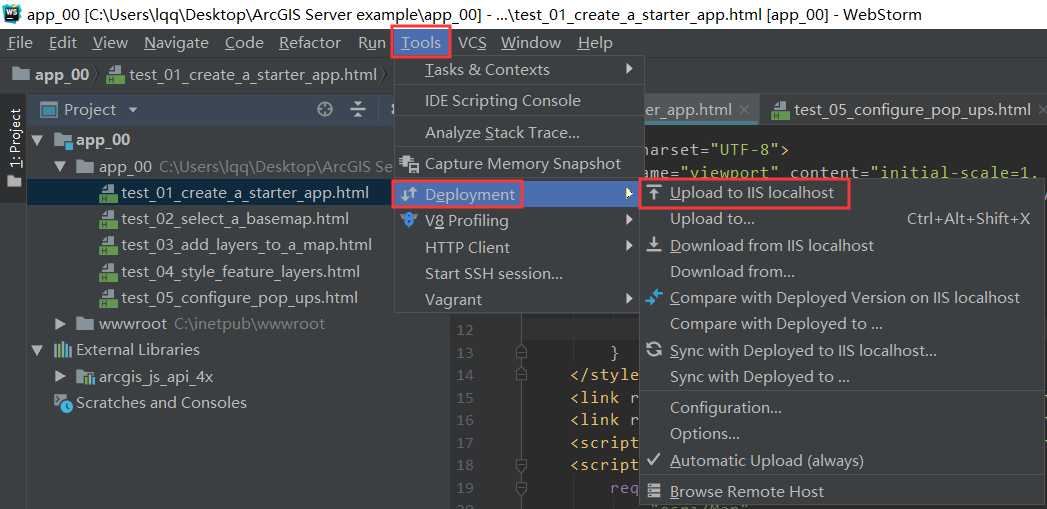Open the Edit menu
The image size is (1047, 509).
pos(63,43)
